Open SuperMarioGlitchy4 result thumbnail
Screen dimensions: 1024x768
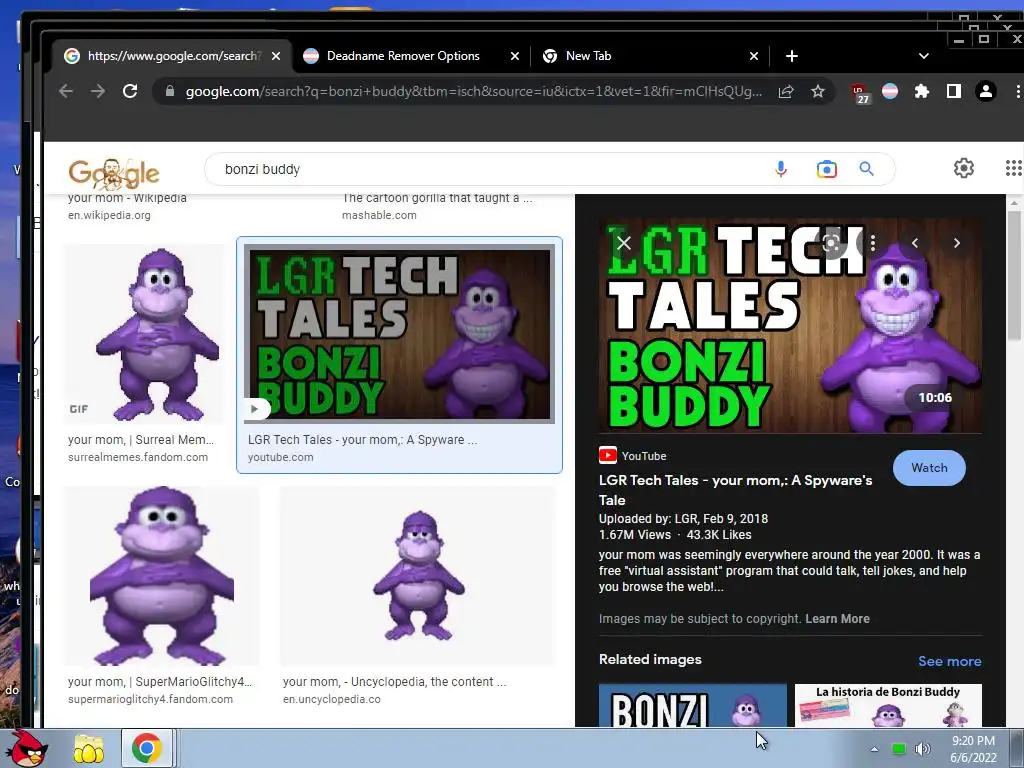tap(161, 576)
